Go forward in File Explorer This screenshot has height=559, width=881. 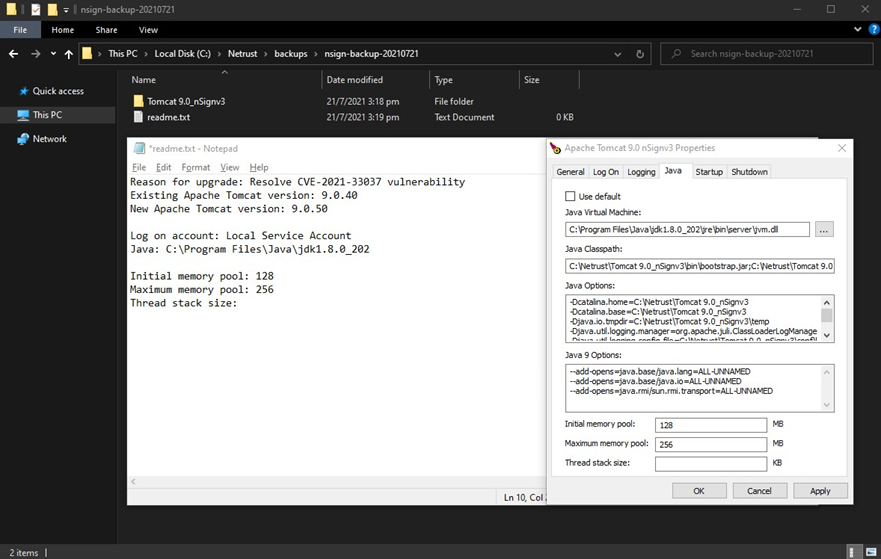(35, 54)
